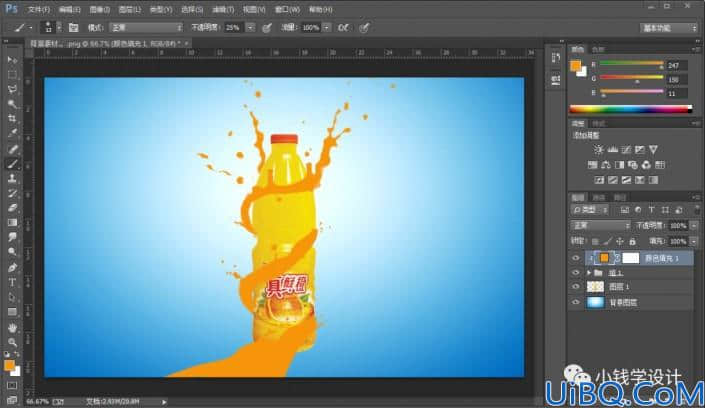The width and height of the screenshot is (705, 408).
Task: Select the Rectangle shape tool
Action: [12, 312]
